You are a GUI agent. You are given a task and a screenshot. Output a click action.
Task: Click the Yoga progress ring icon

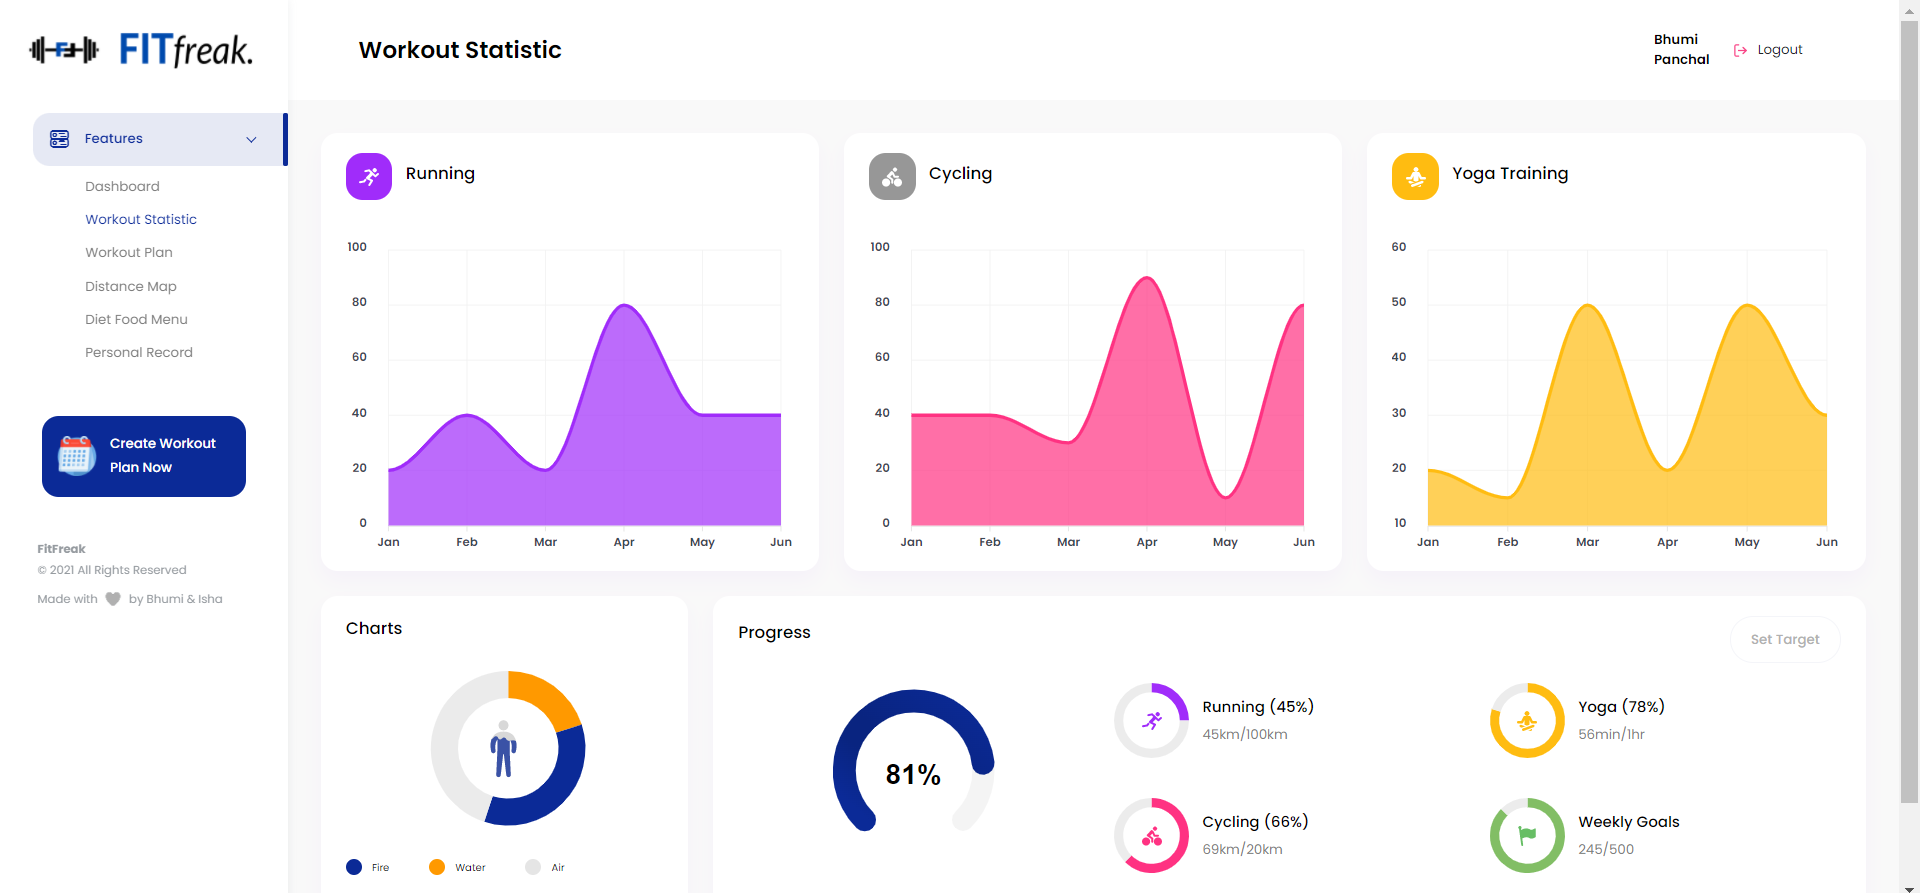(1527, 720)
